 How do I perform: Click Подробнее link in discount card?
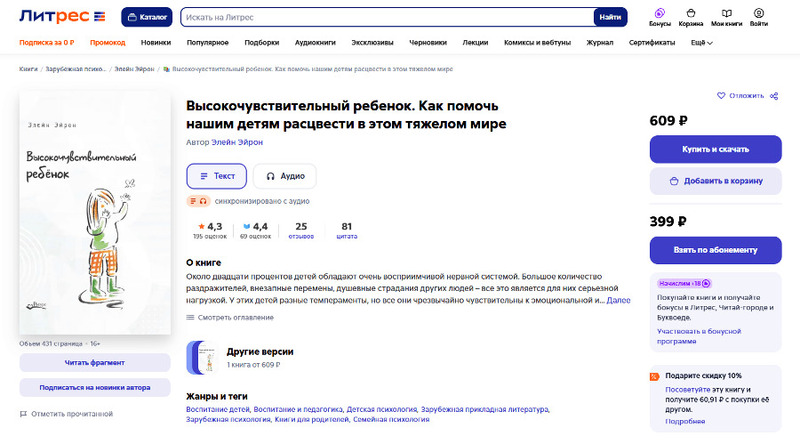[685, 422]
